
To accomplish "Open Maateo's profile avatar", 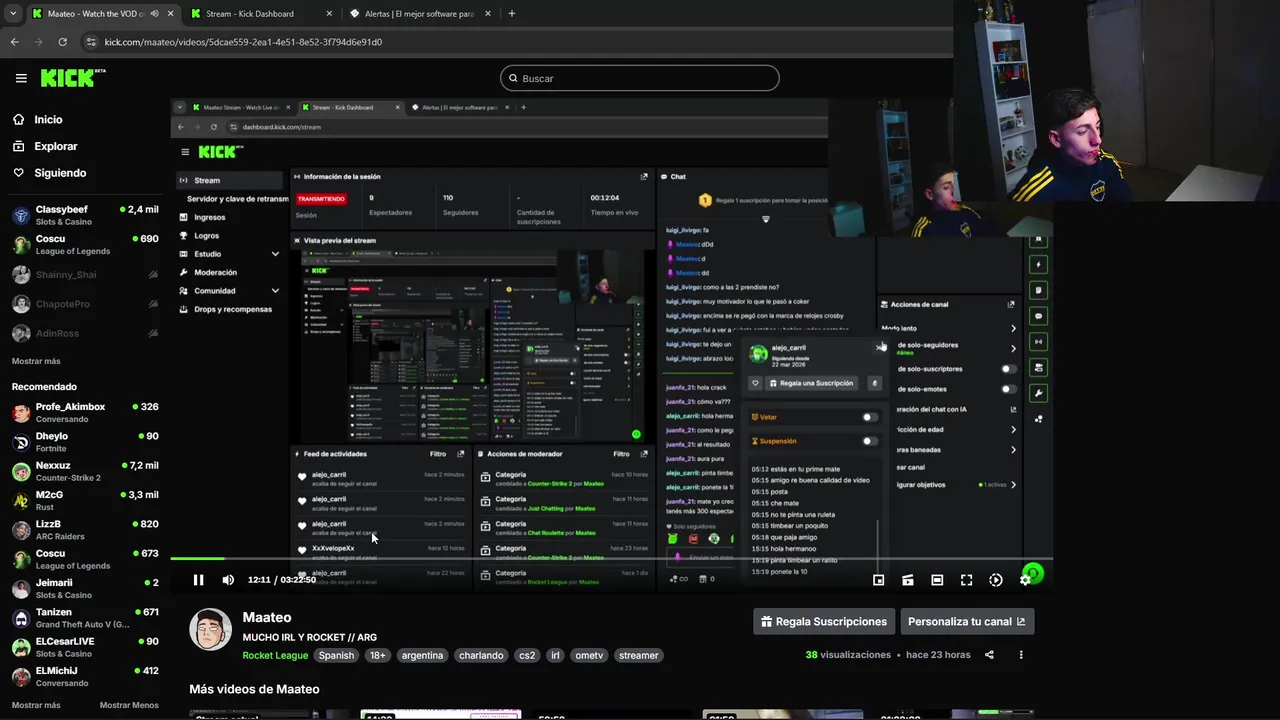I will click(211, 629).
